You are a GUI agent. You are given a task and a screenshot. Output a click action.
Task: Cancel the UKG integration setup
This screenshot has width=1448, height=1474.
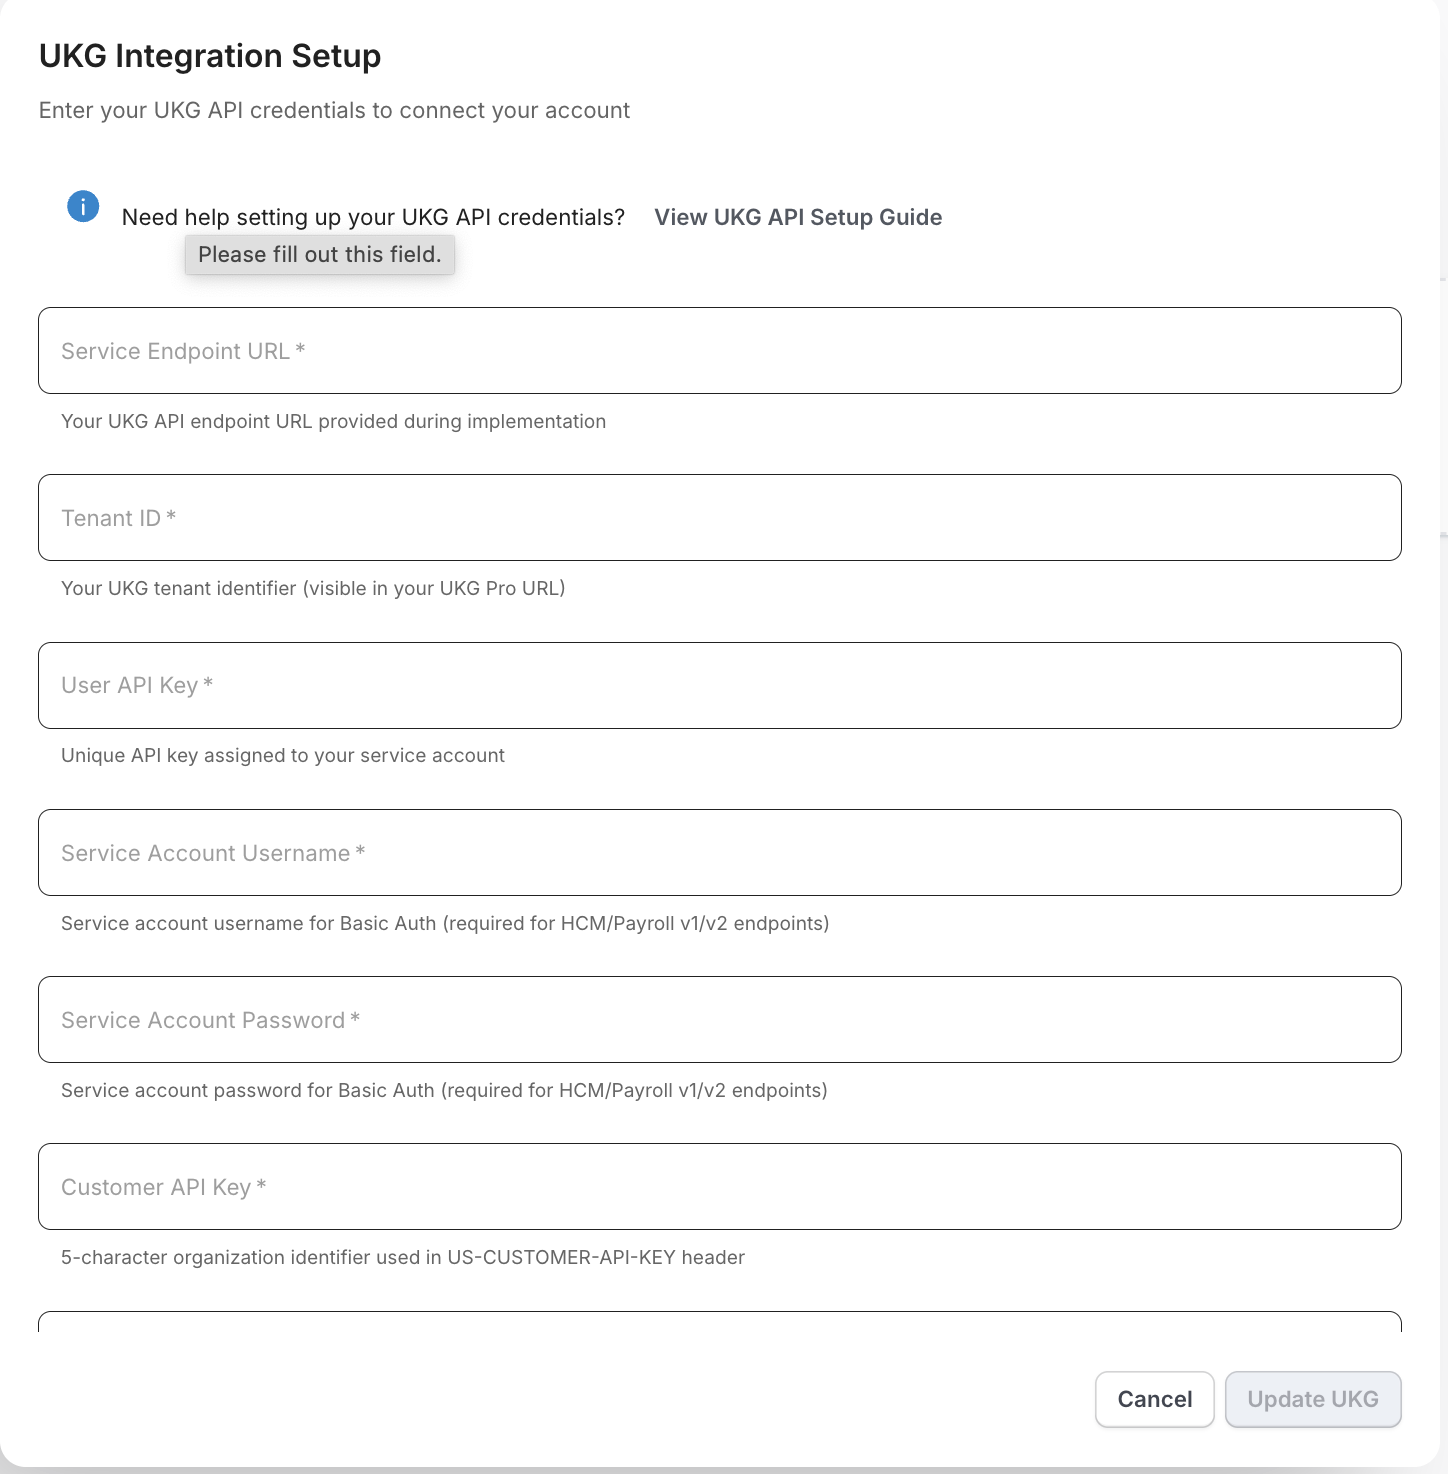point(1155,1399)
